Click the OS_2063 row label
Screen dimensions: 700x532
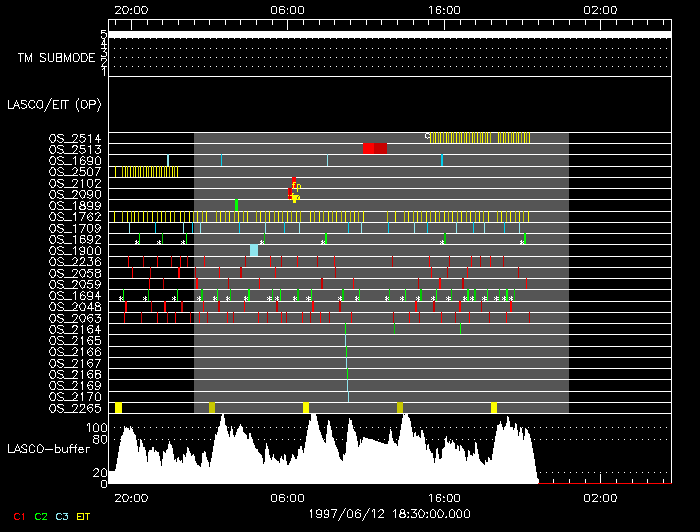pyautogui.click(x=75, y=318)
